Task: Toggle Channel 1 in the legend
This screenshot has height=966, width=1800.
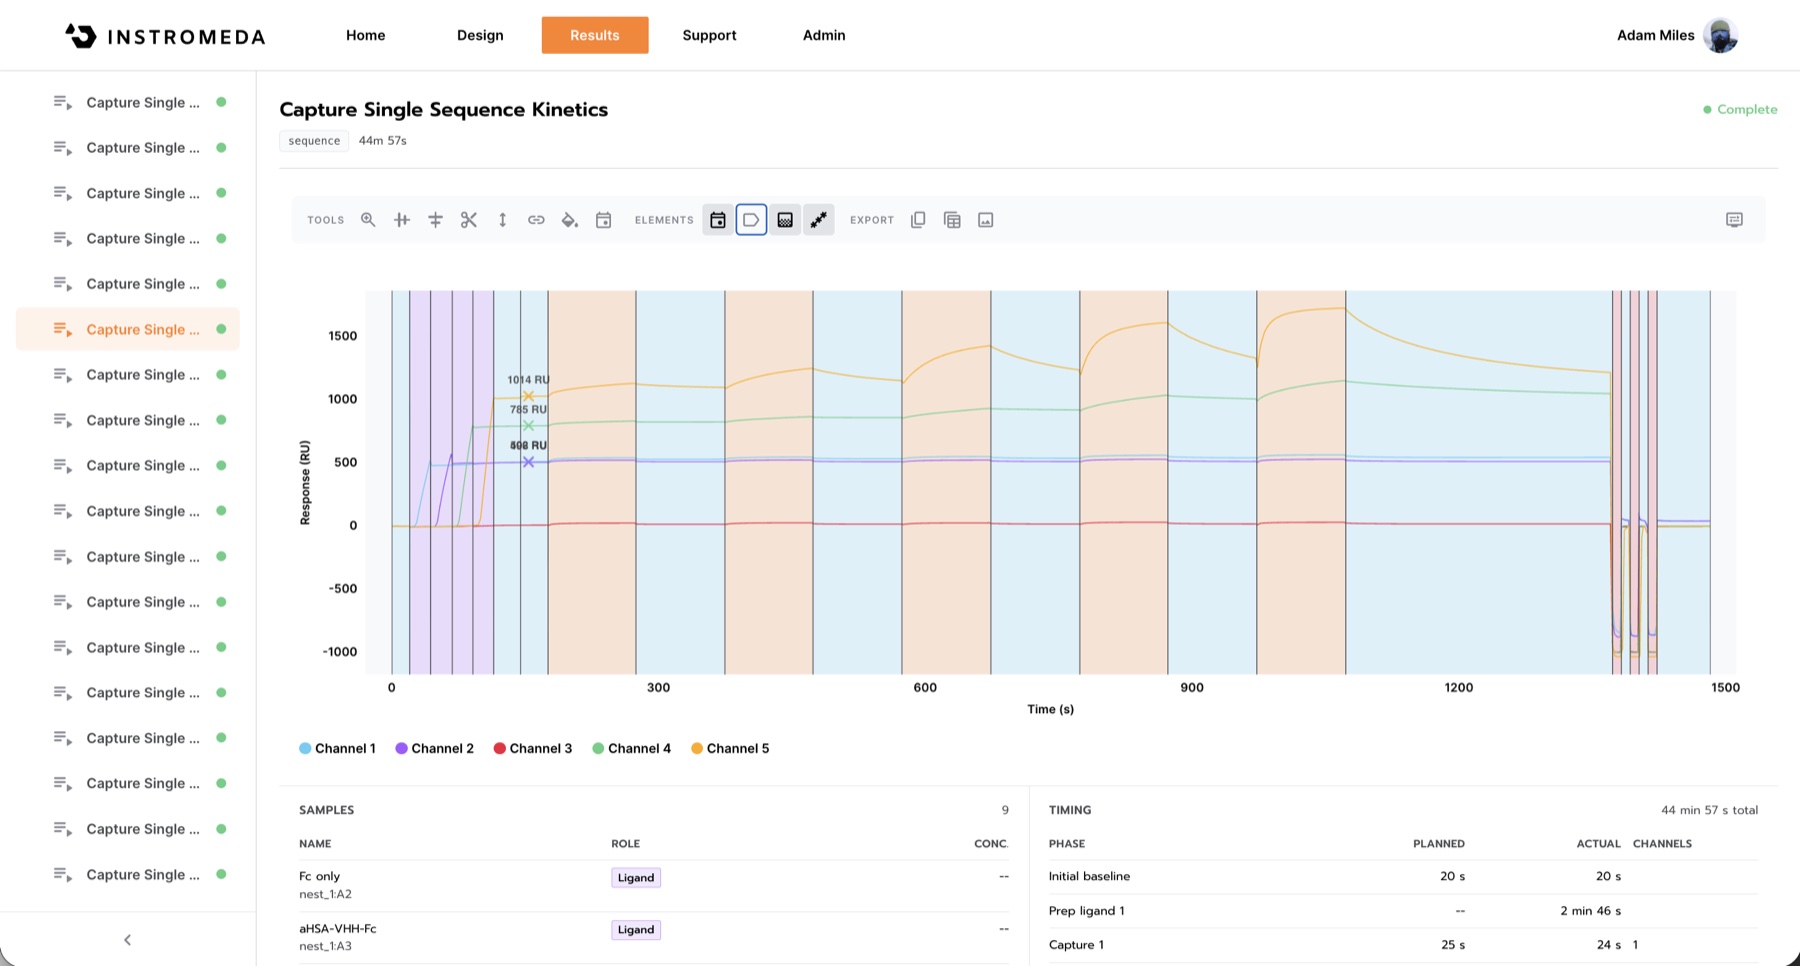Action: 337,748
